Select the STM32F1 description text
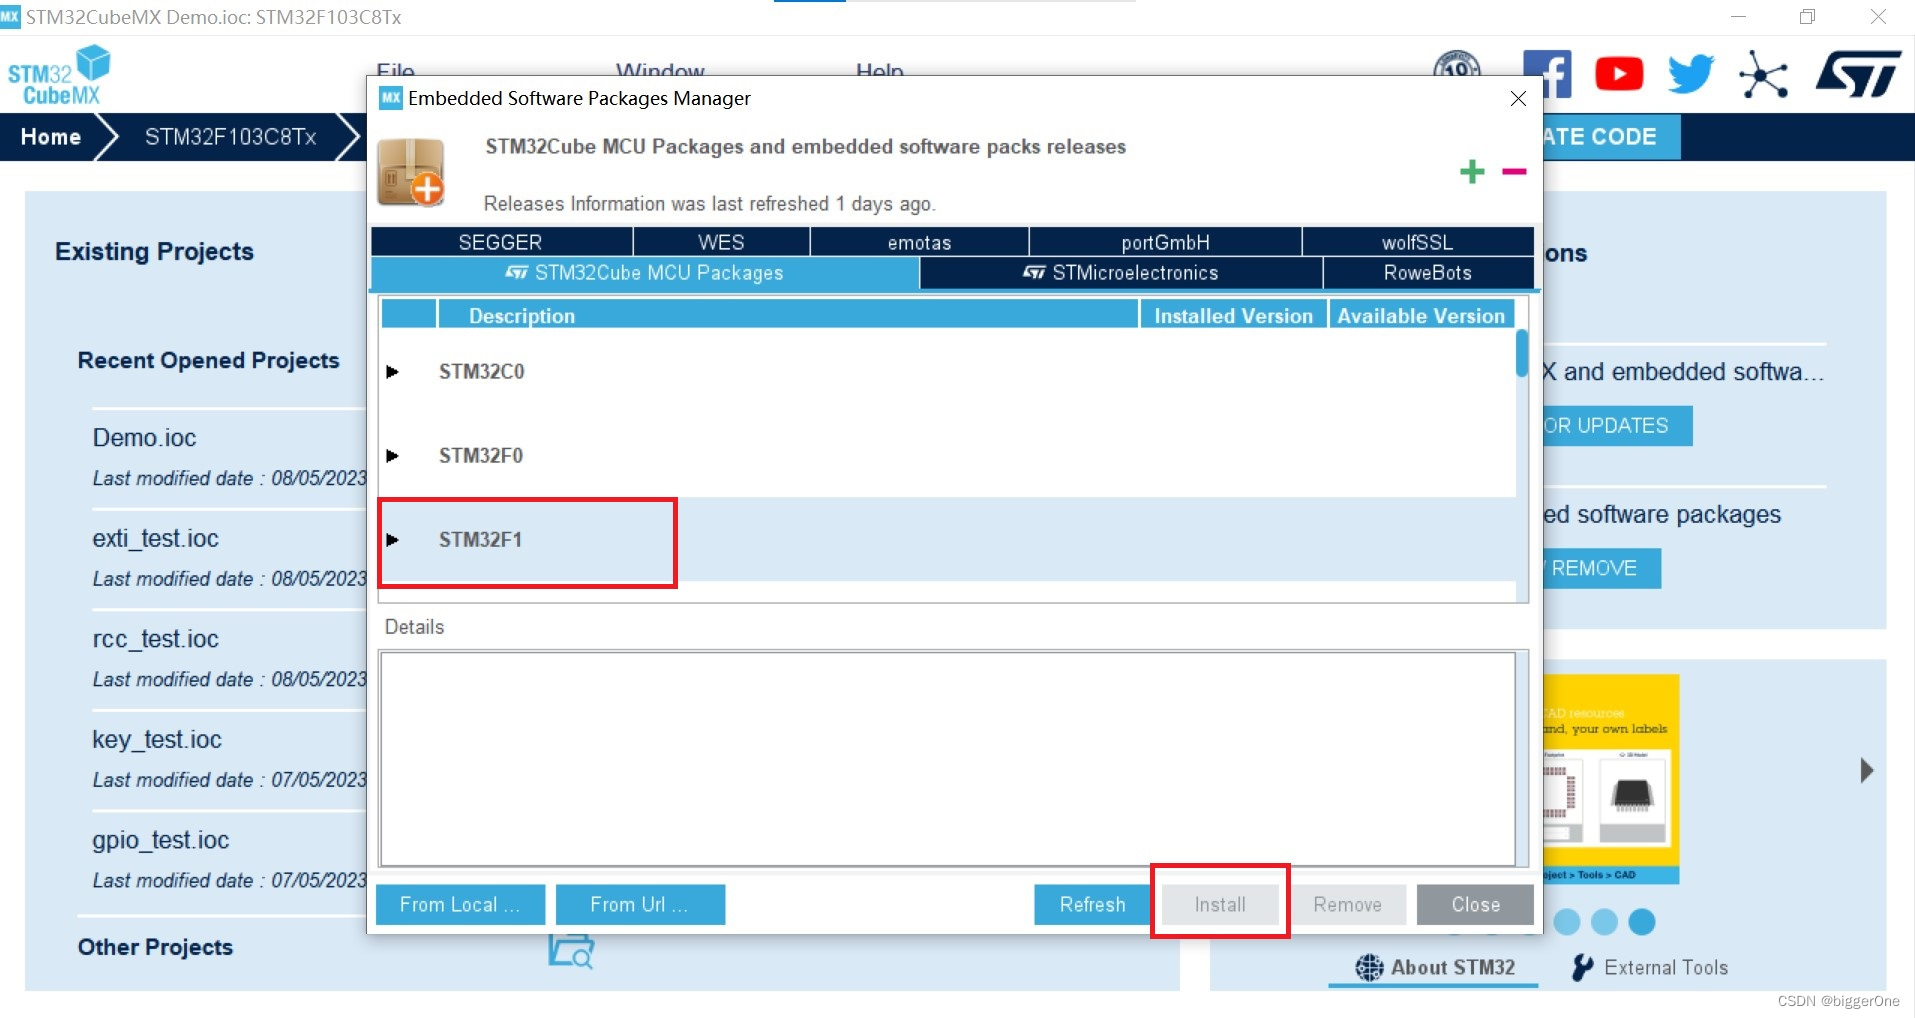The width and height of the screenshot is (1915, 1018). [480, 539]
